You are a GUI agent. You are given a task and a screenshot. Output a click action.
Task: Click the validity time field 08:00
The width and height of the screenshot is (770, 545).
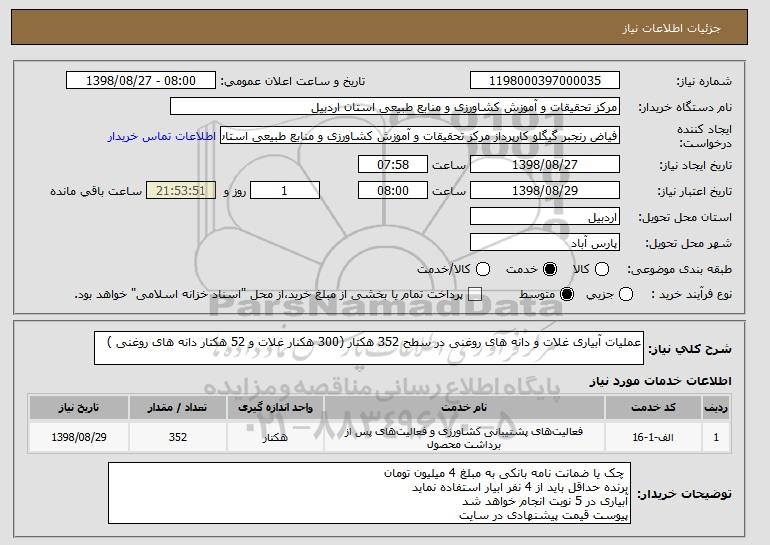393,191
